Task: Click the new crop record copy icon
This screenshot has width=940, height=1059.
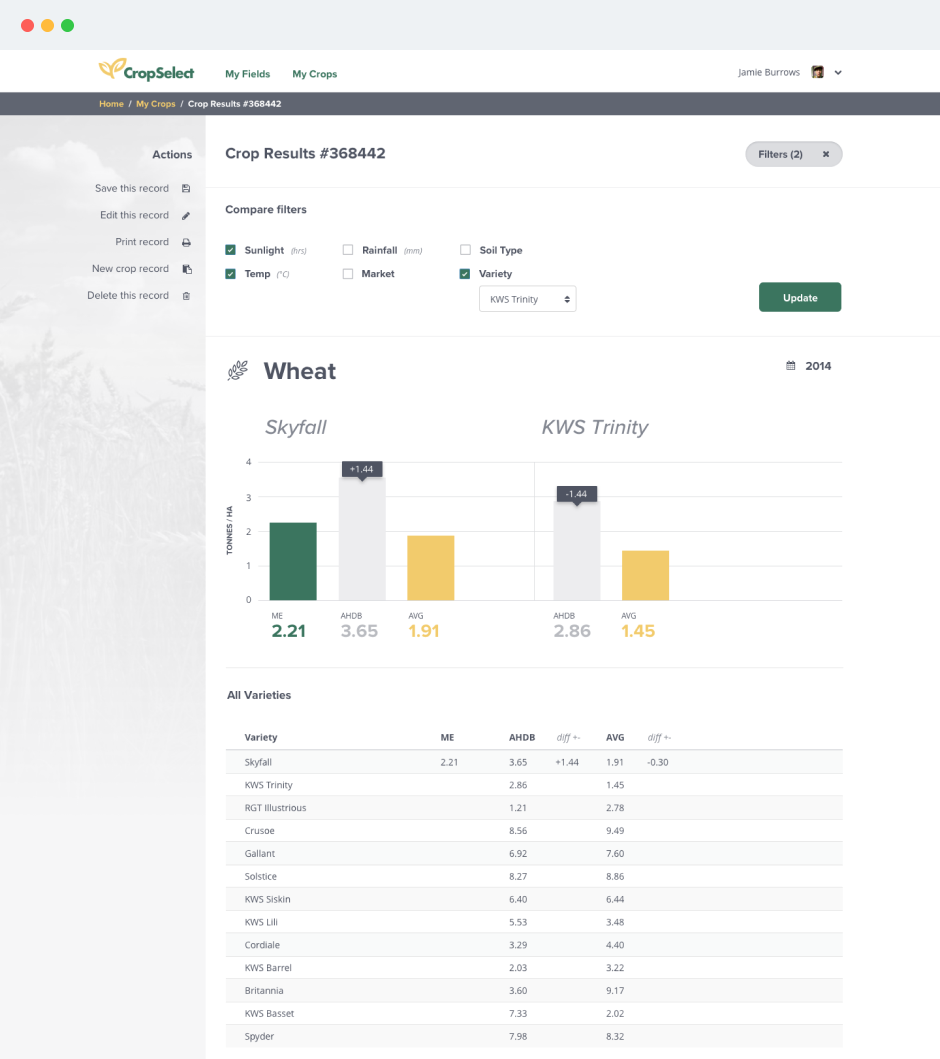Action: pyautogui.click(x=187, y=269)
